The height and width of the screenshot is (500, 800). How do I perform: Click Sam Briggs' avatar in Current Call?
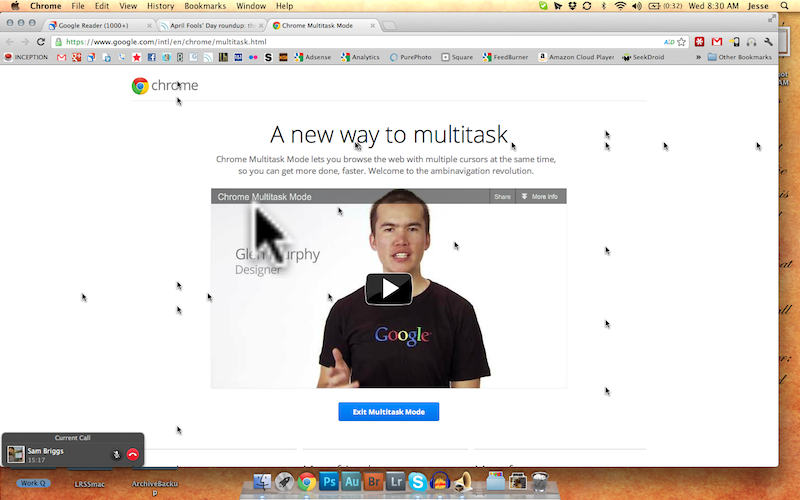coord(16,454)
